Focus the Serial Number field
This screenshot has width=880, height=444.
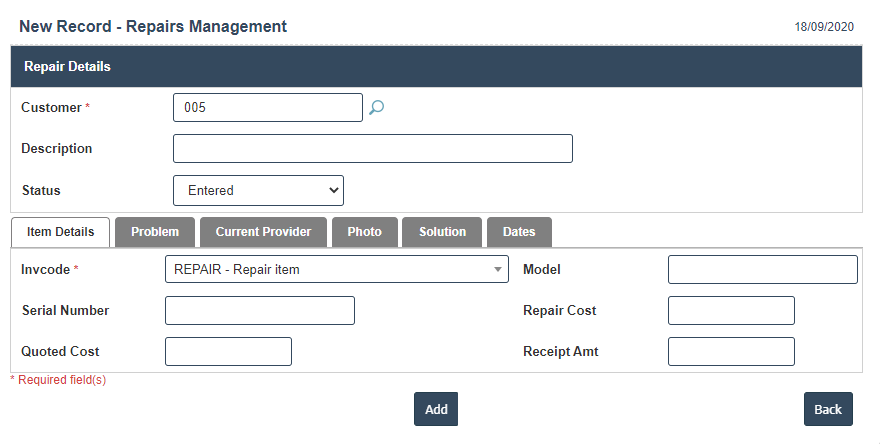259,311
